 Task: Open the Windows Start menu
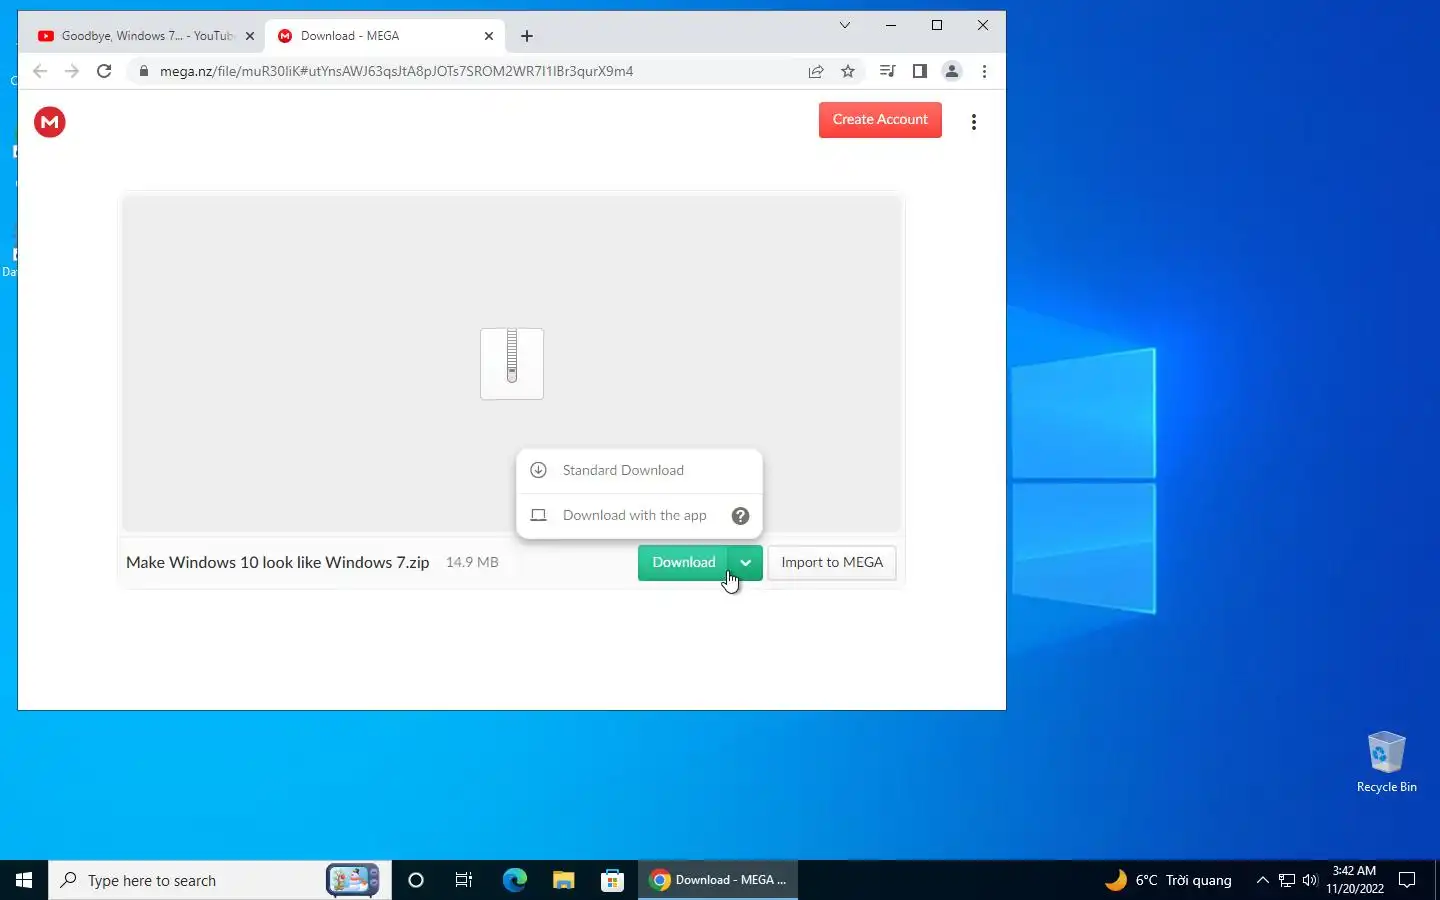(24, 880)
